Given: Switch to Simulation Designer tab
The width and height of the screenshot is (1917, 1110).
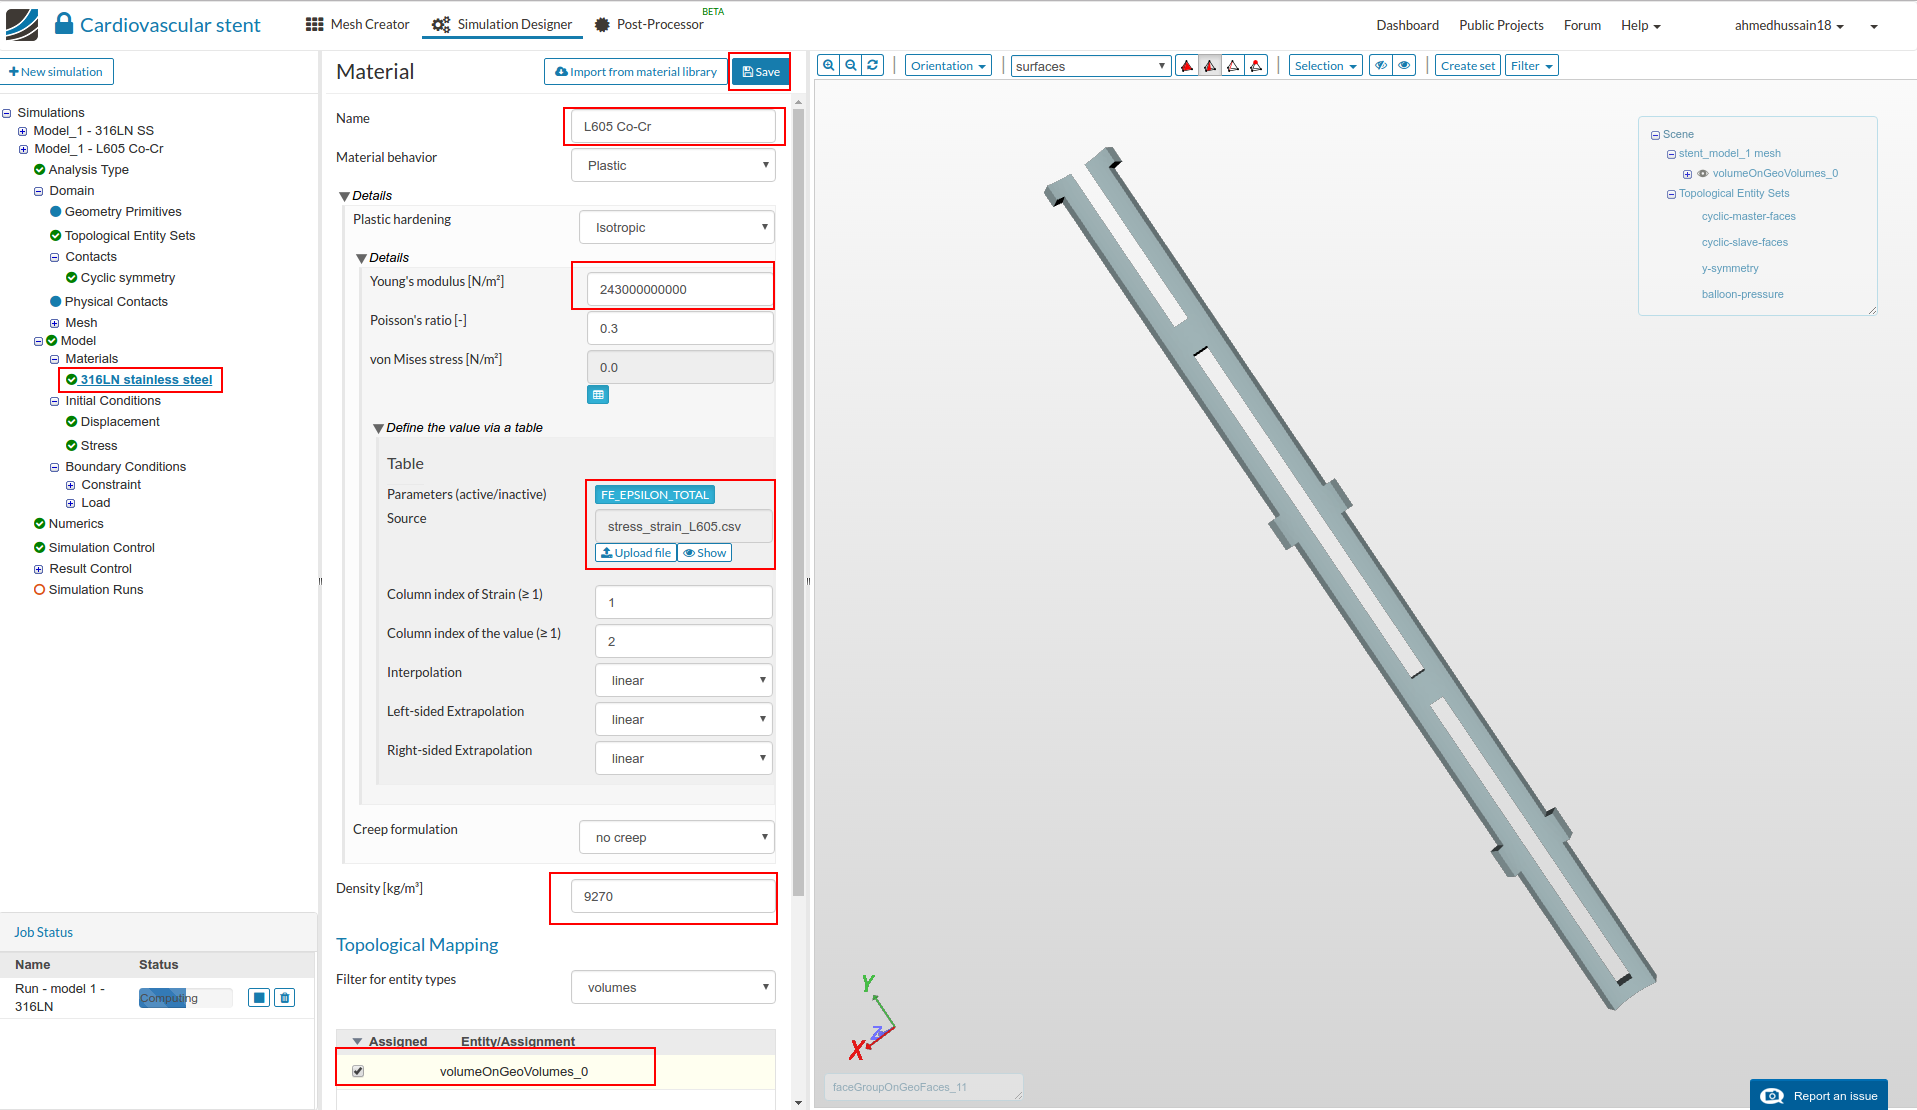Looking at the screenshot, I should (x=502, y=24).
